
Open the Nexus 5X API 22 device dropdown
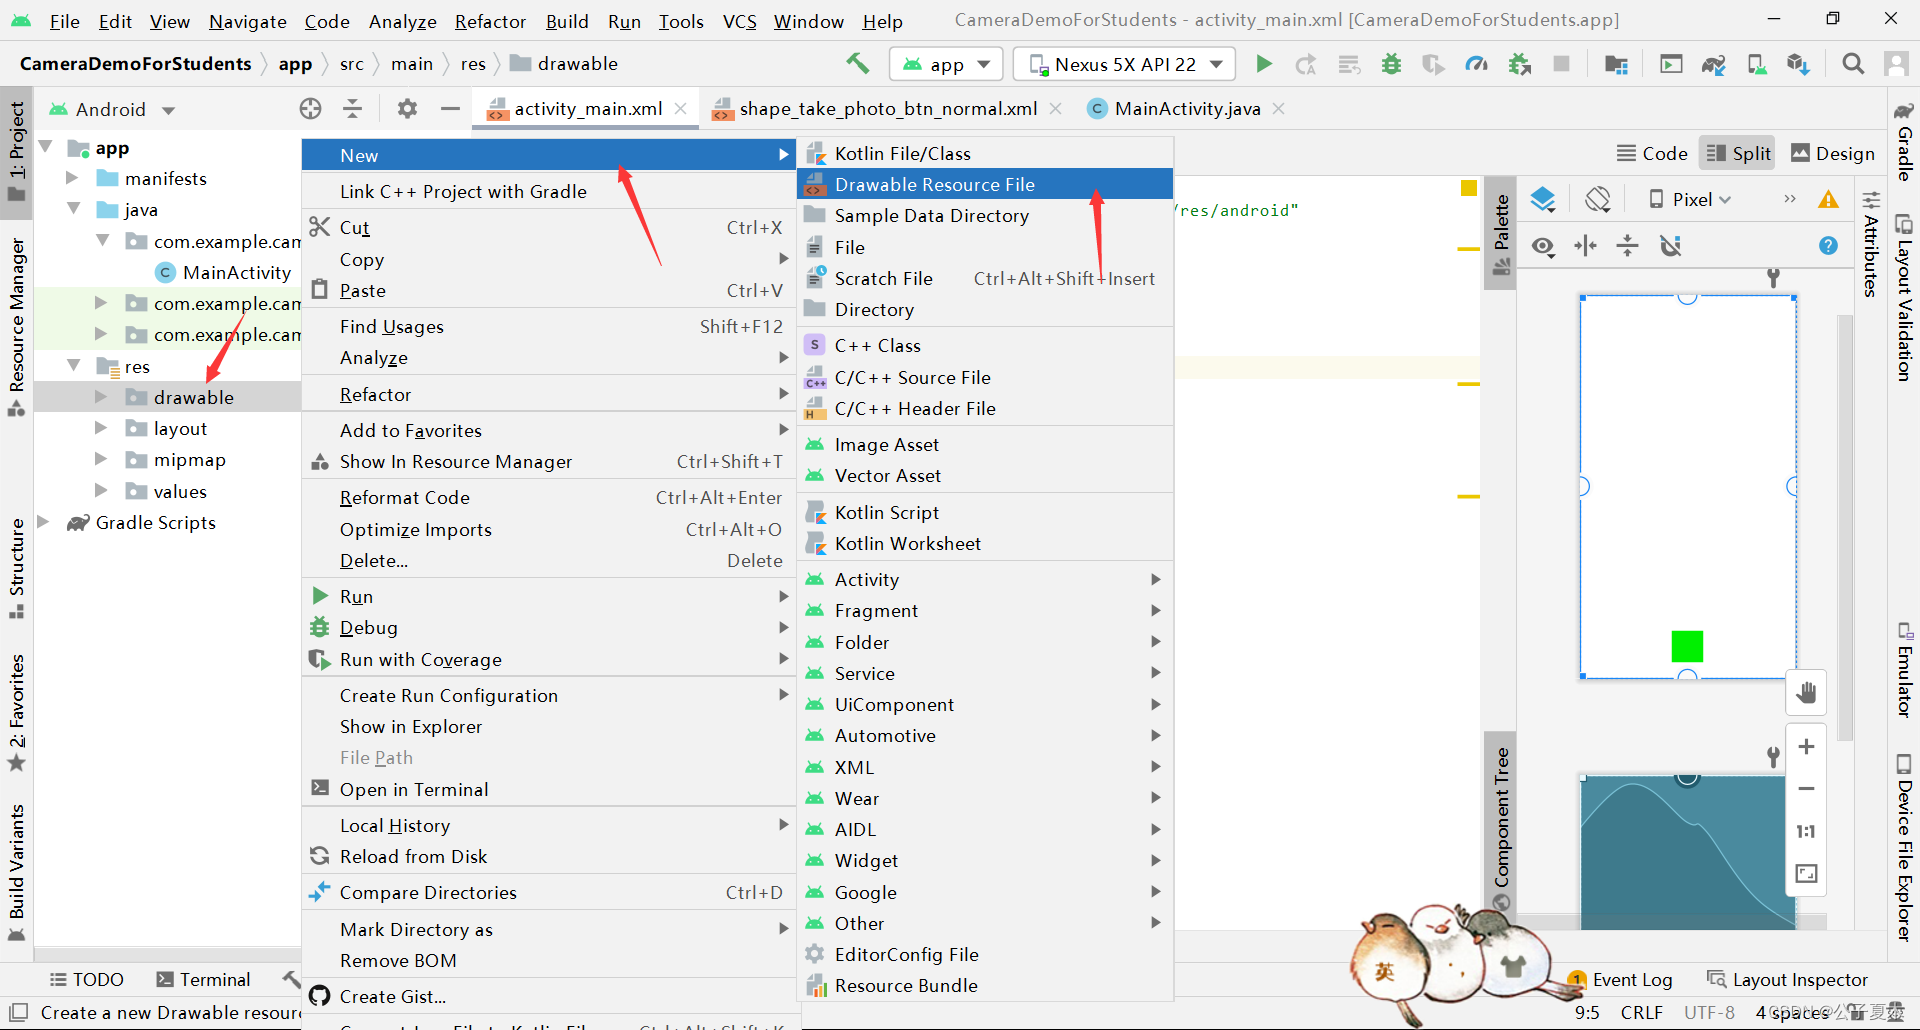[1123, 63]
